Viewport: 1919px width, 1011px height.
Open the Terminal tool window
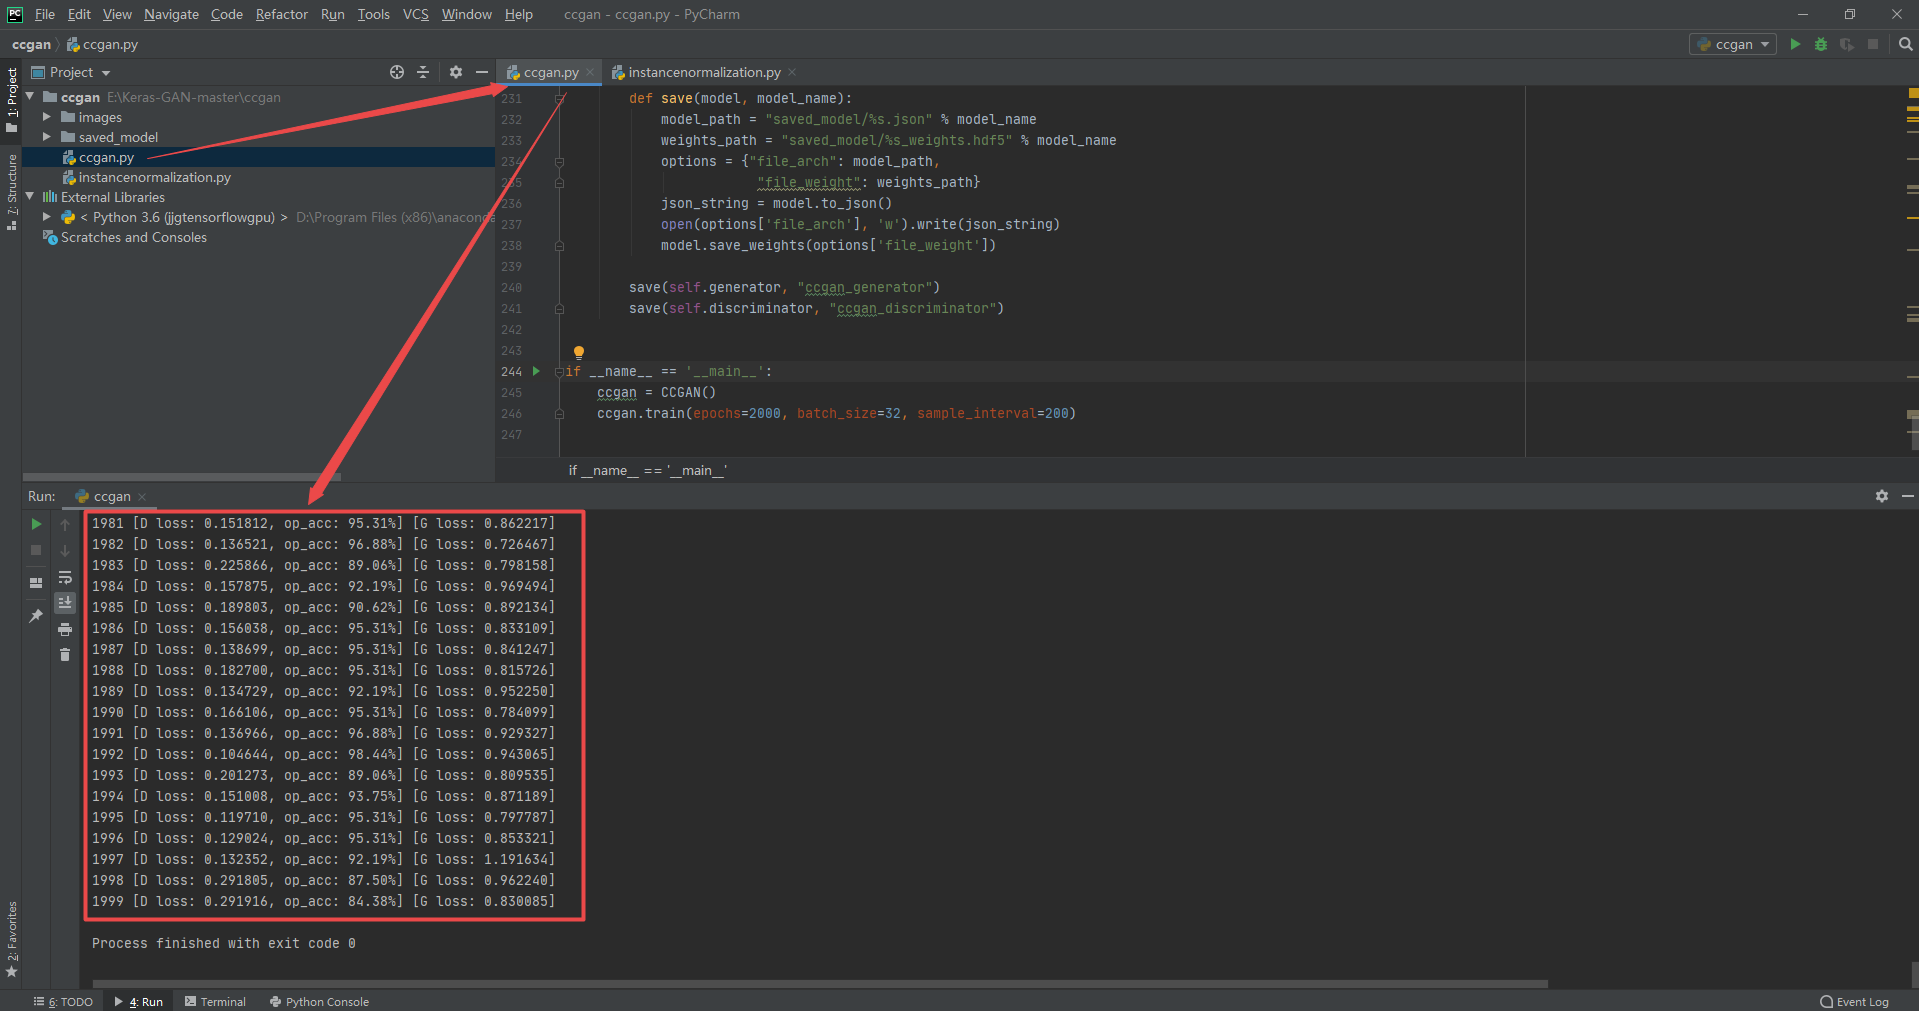pyautogui.click(x=216, y=1001)
